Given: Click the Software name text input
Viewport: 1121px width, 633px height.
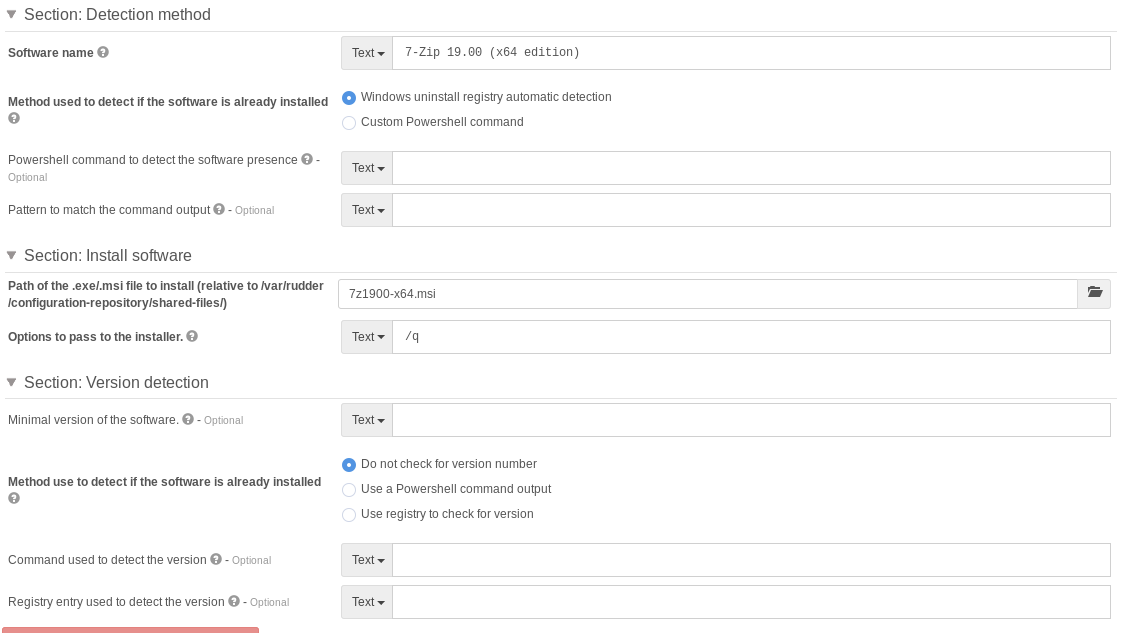Looking at the screenshot, I should coord(750,53).
